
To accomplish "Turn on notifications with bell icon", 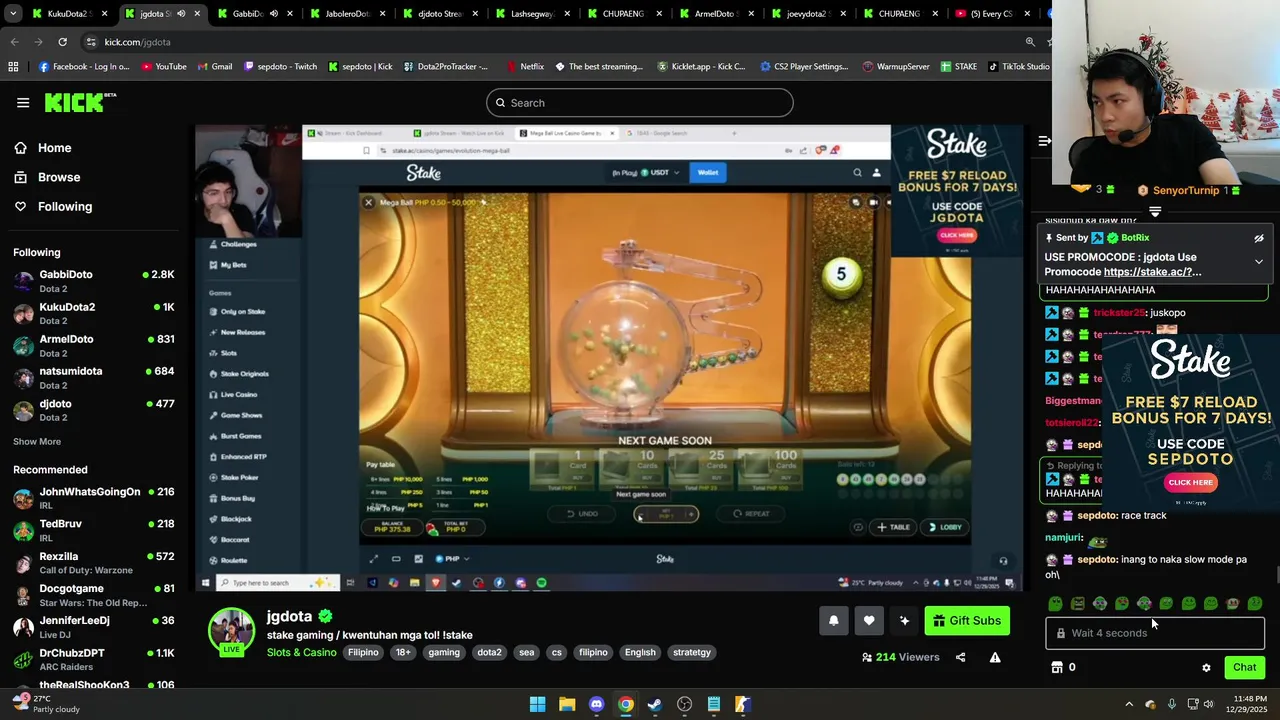I will 834,621.
